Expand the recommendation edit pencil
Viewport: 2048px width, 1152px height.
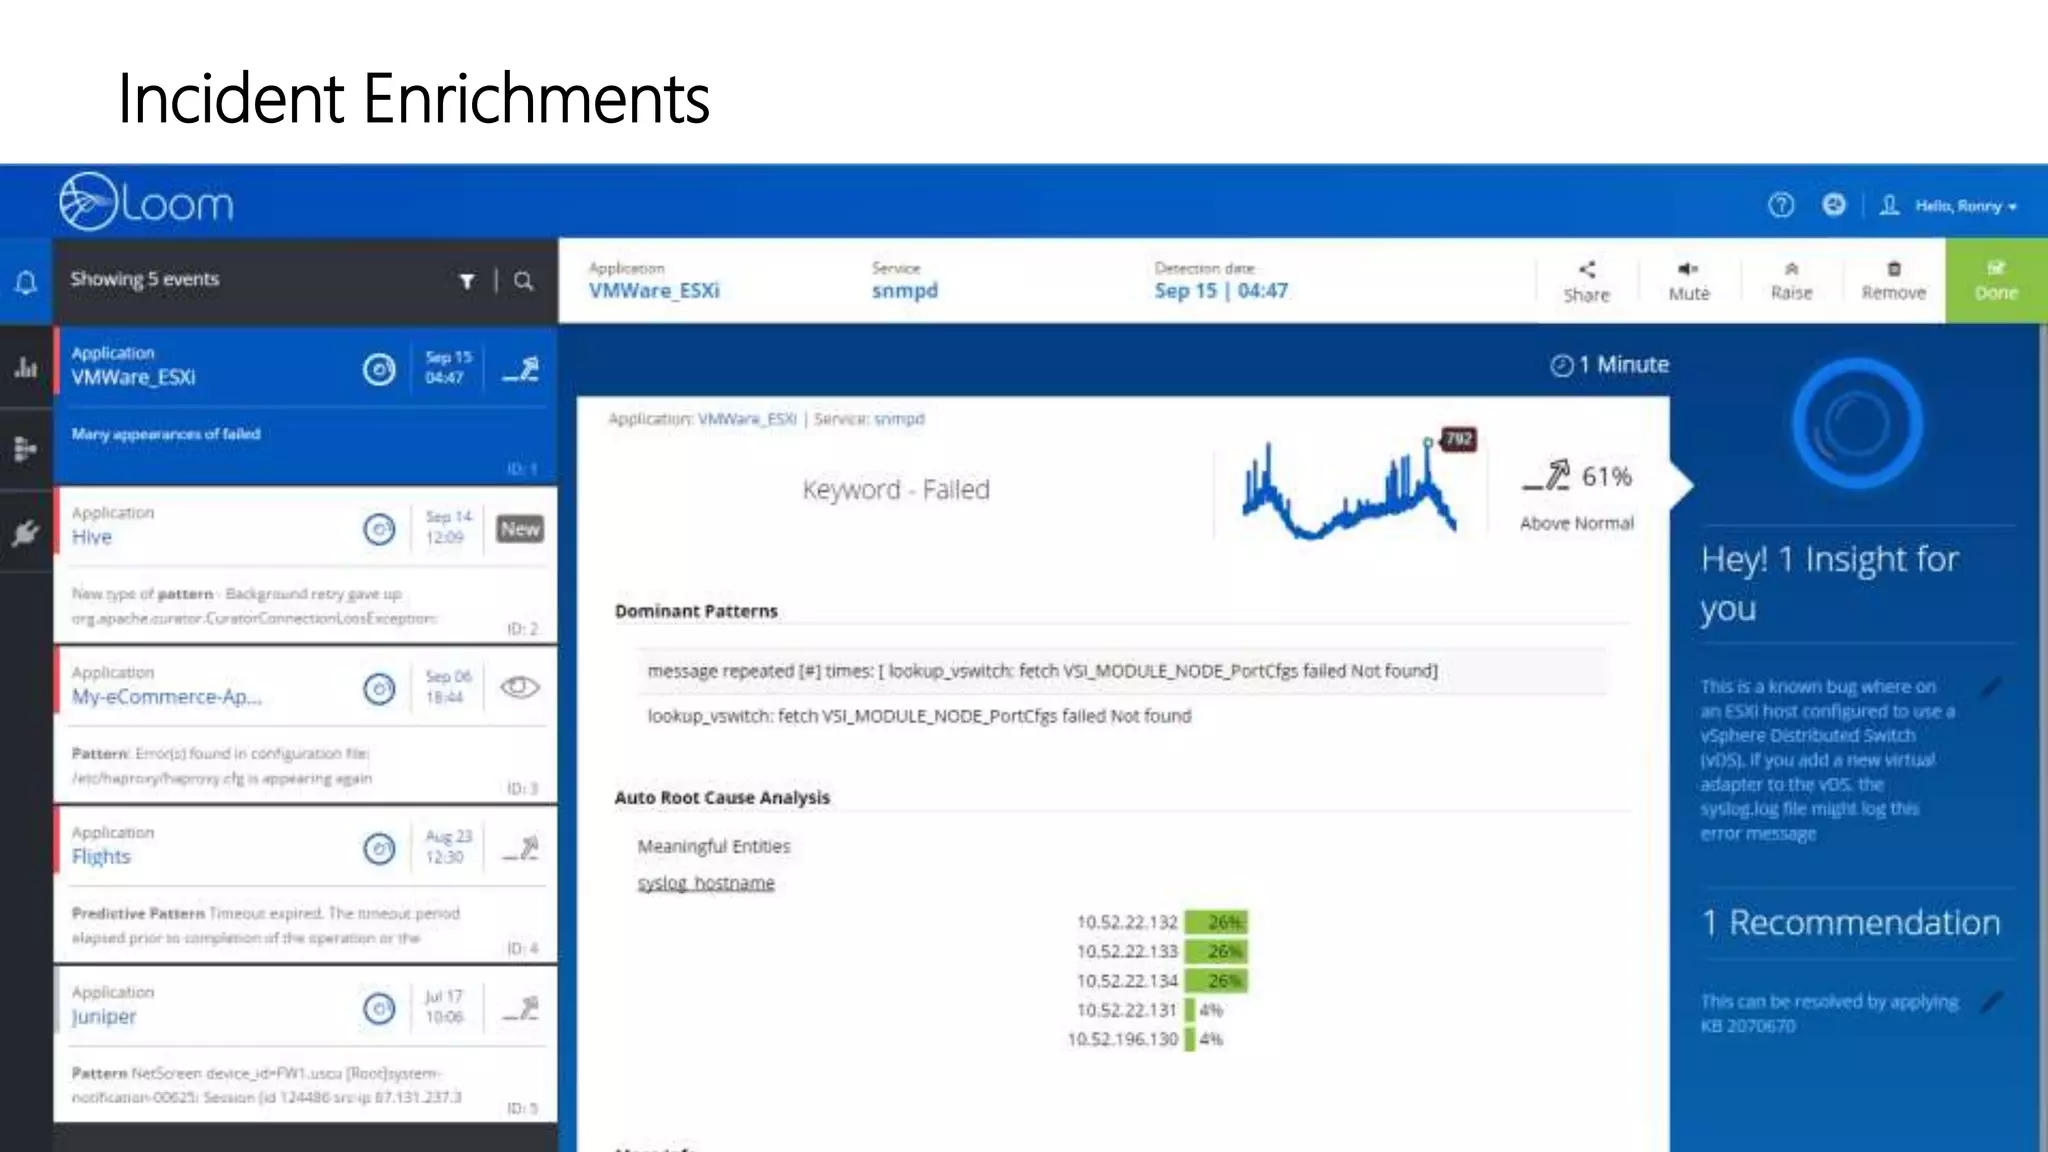click(1991, 1001)
